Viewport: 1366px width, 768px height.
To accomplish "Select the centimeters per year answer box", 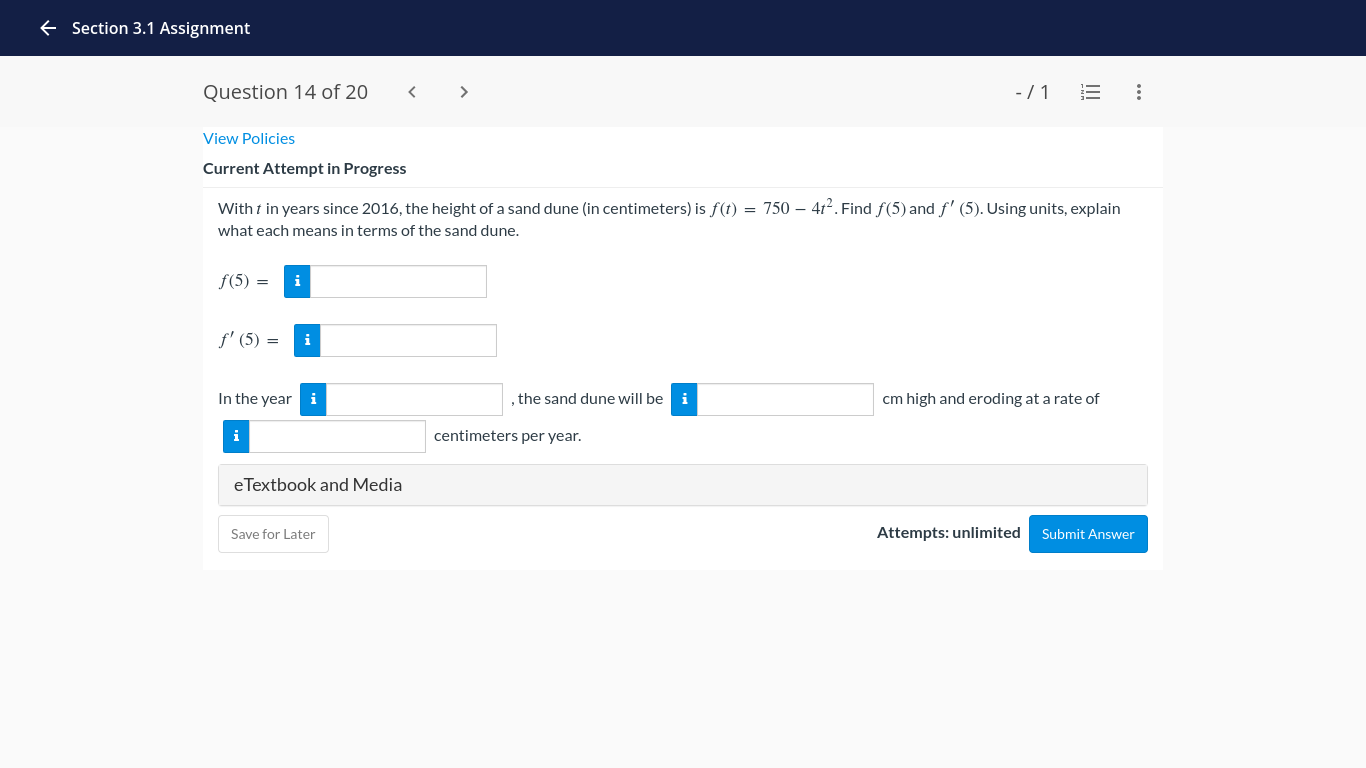I will (338, 436).
